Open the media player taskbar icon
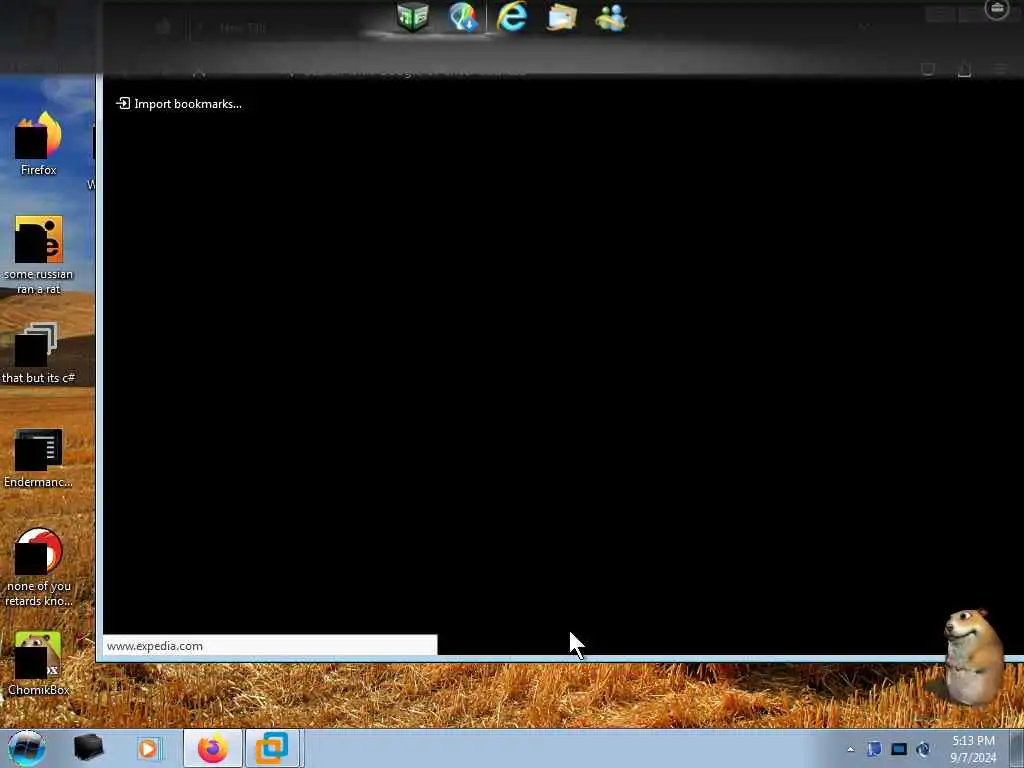Screen dimensions: 1024x768 148,748
